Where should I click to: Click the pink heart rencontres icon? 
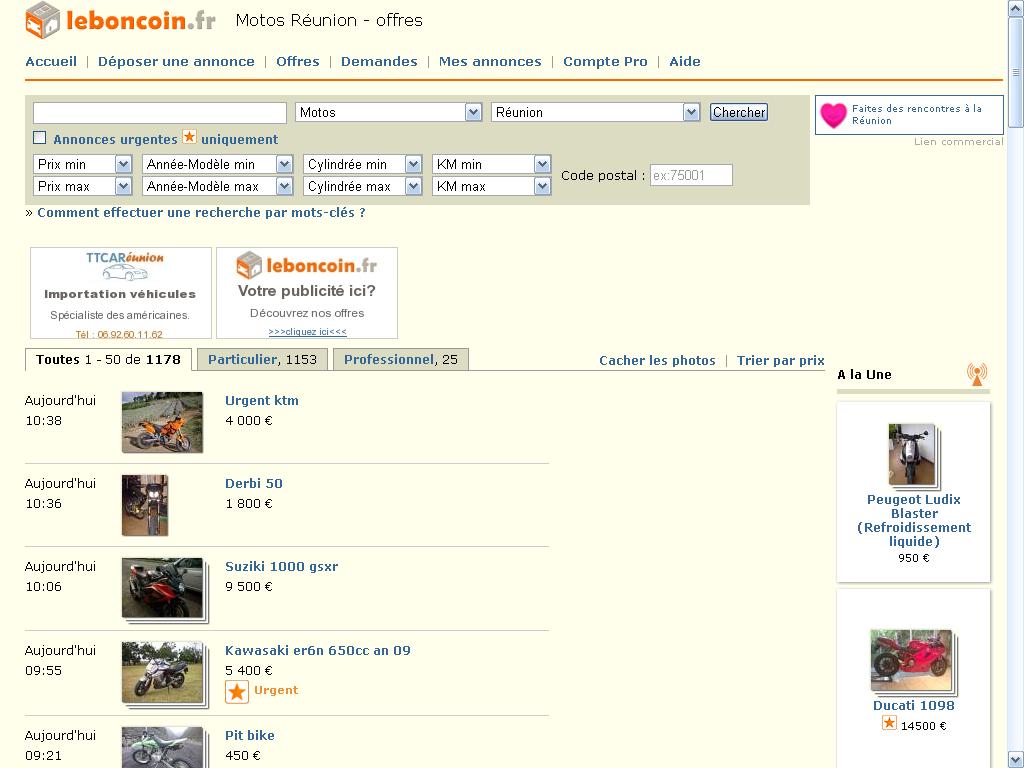pos(833,115)
